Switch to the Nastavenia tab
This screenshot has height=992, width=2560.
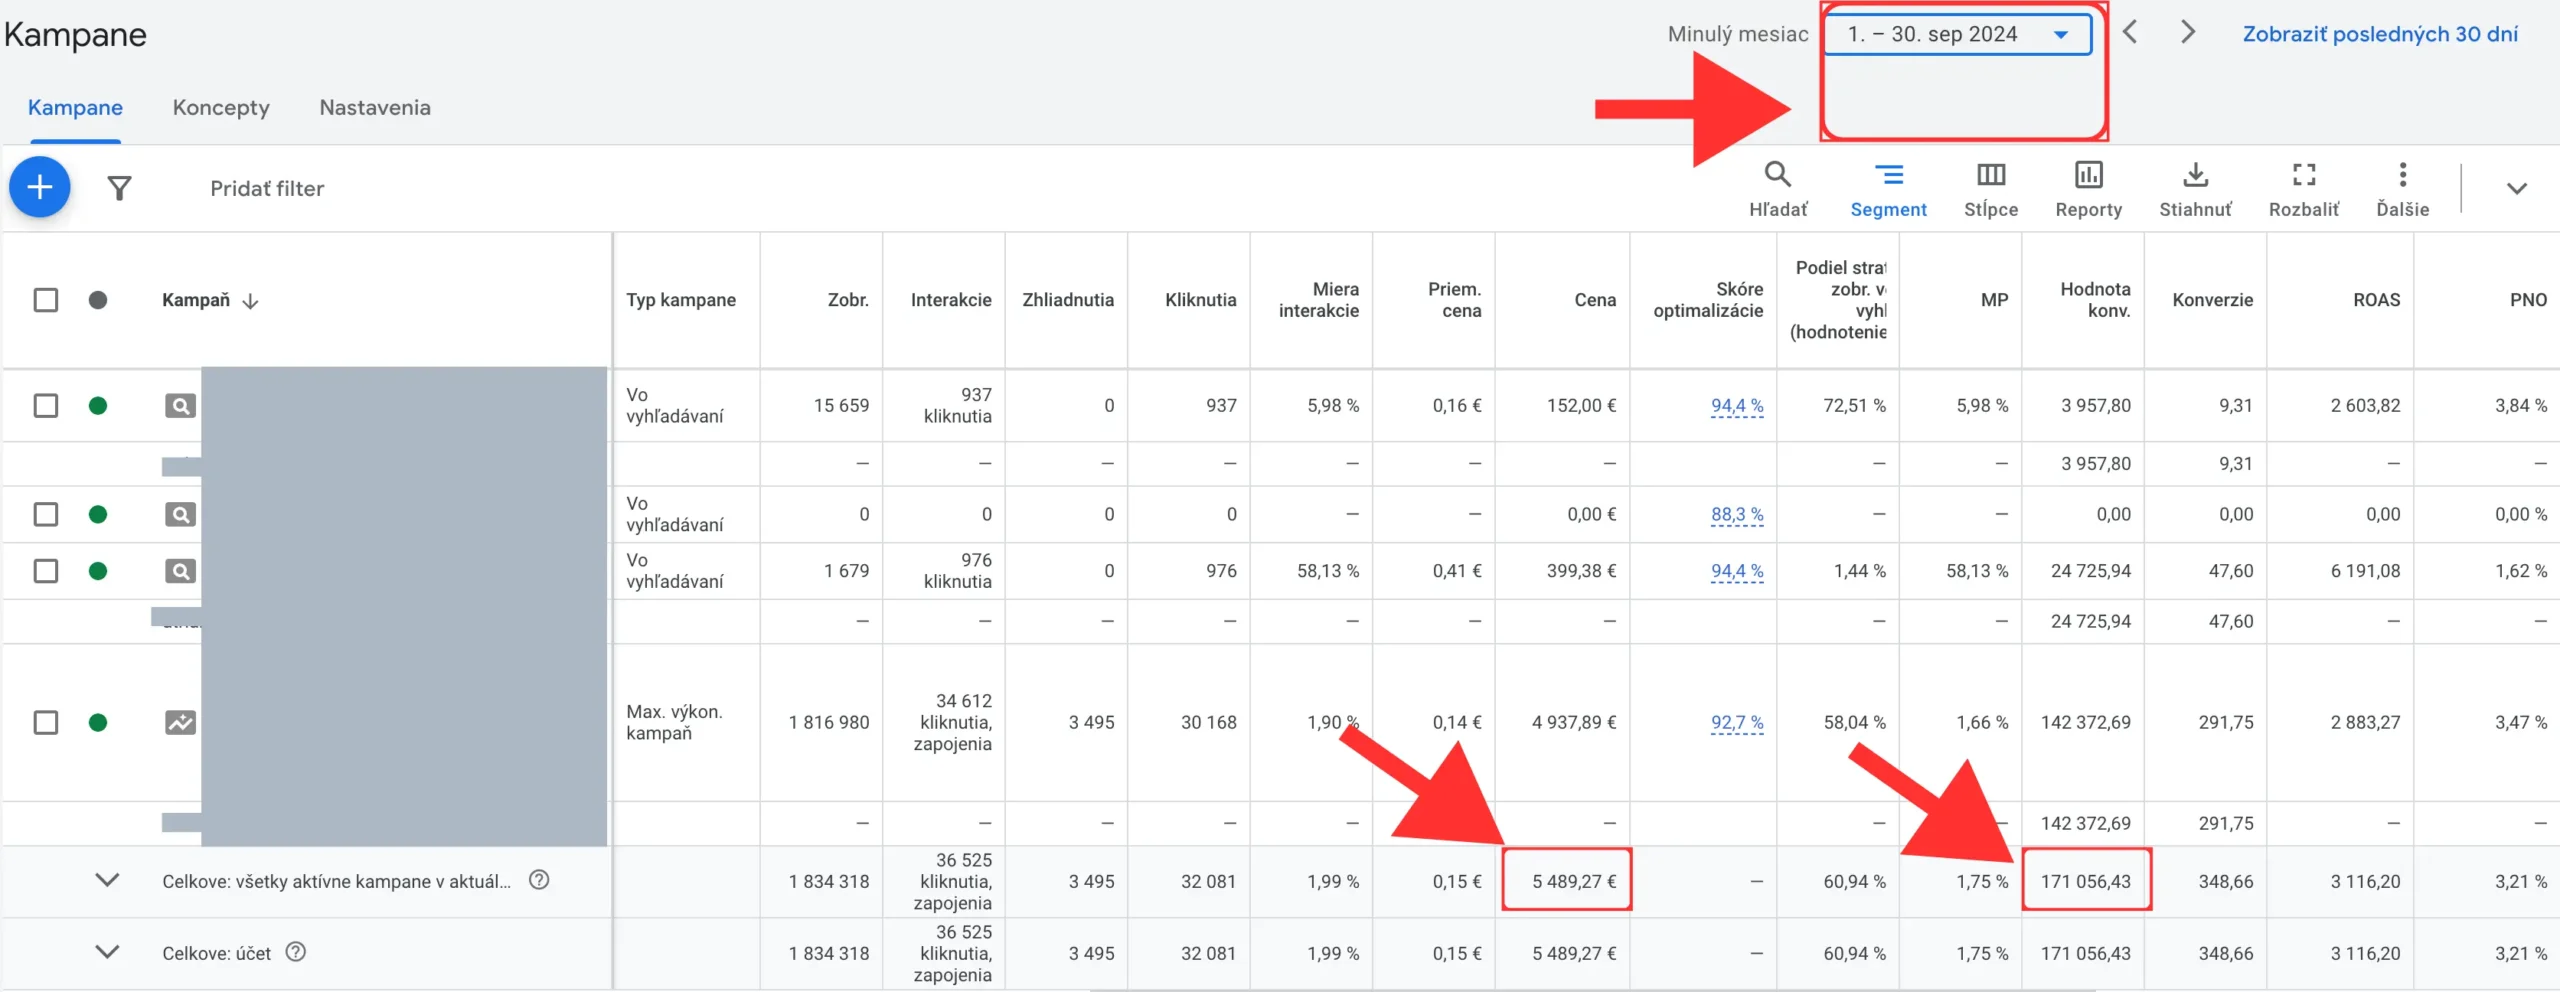click(375, 108)
